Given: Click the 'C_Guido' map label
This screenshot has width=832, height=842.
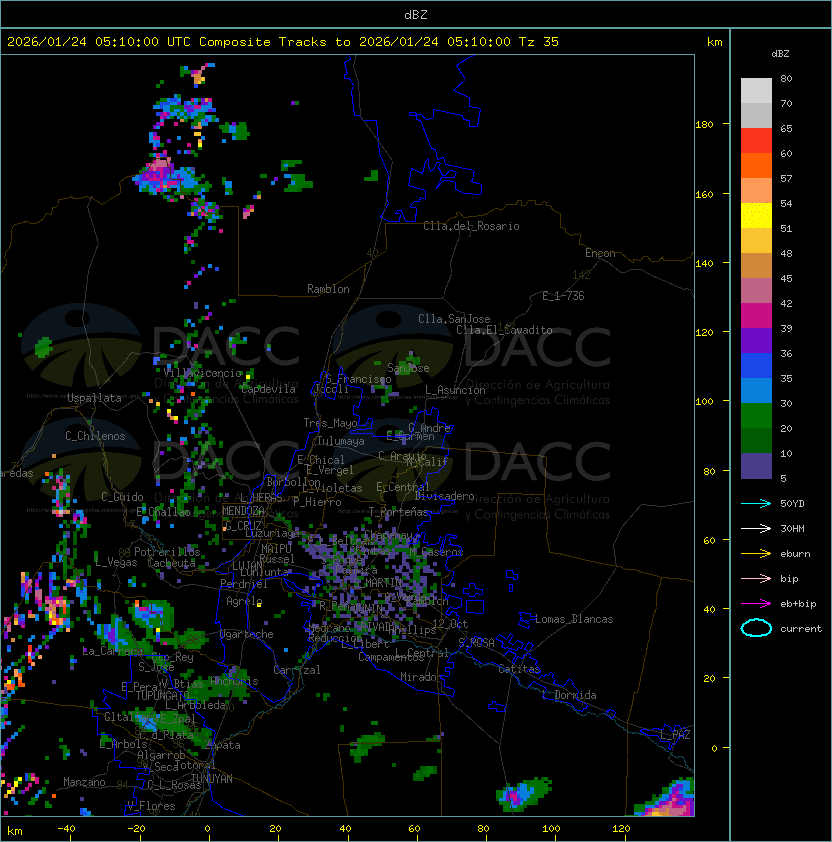Looking at the screenshot, I should pos(122,497).
